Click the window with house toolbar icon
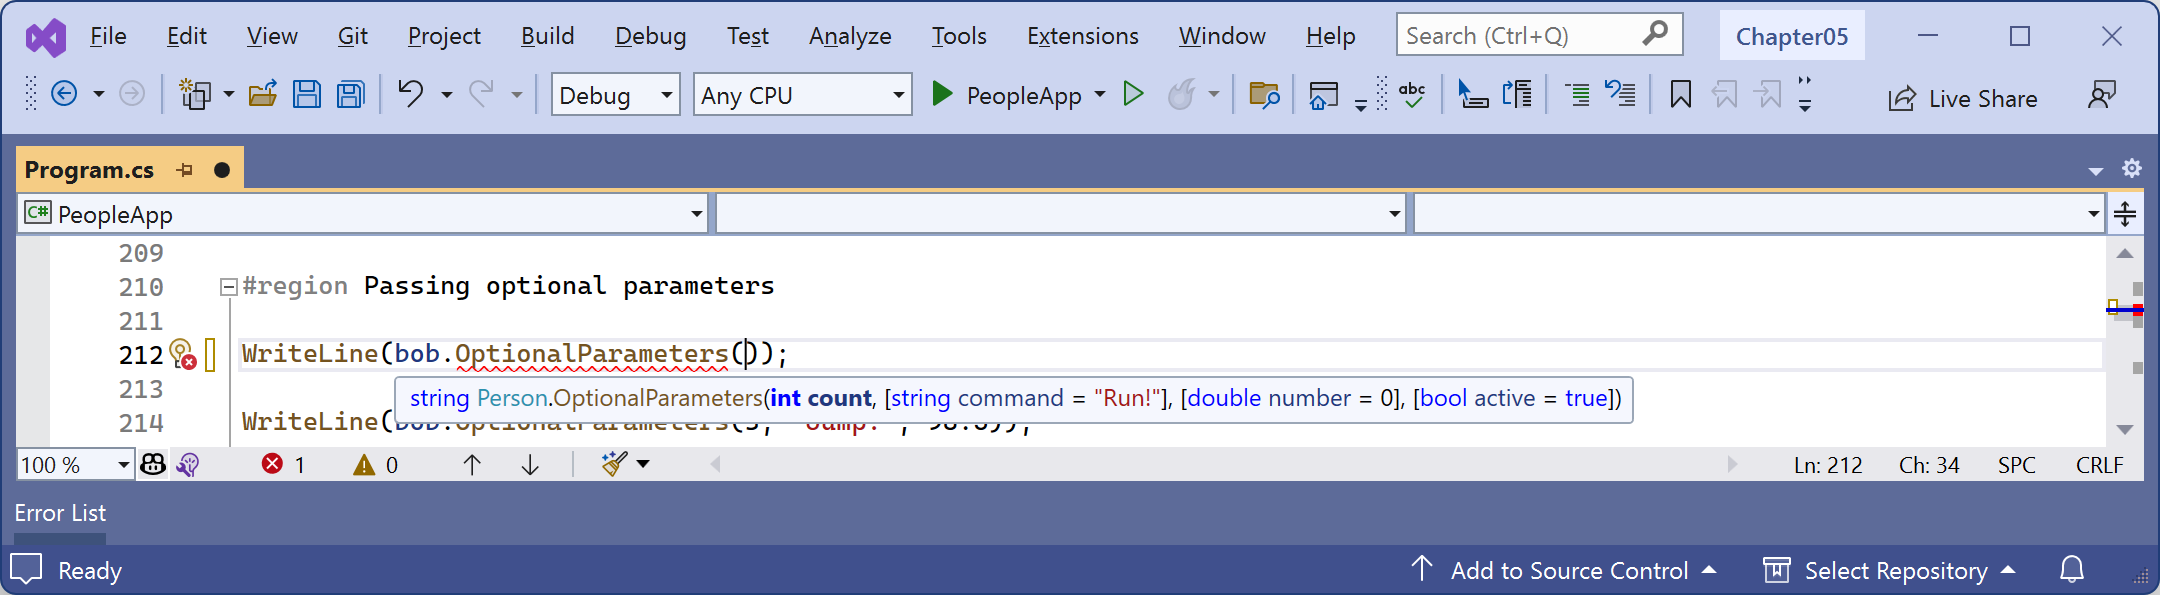Image resolution: width=2160 pixels, height=595 pixels. [1324, 95]
